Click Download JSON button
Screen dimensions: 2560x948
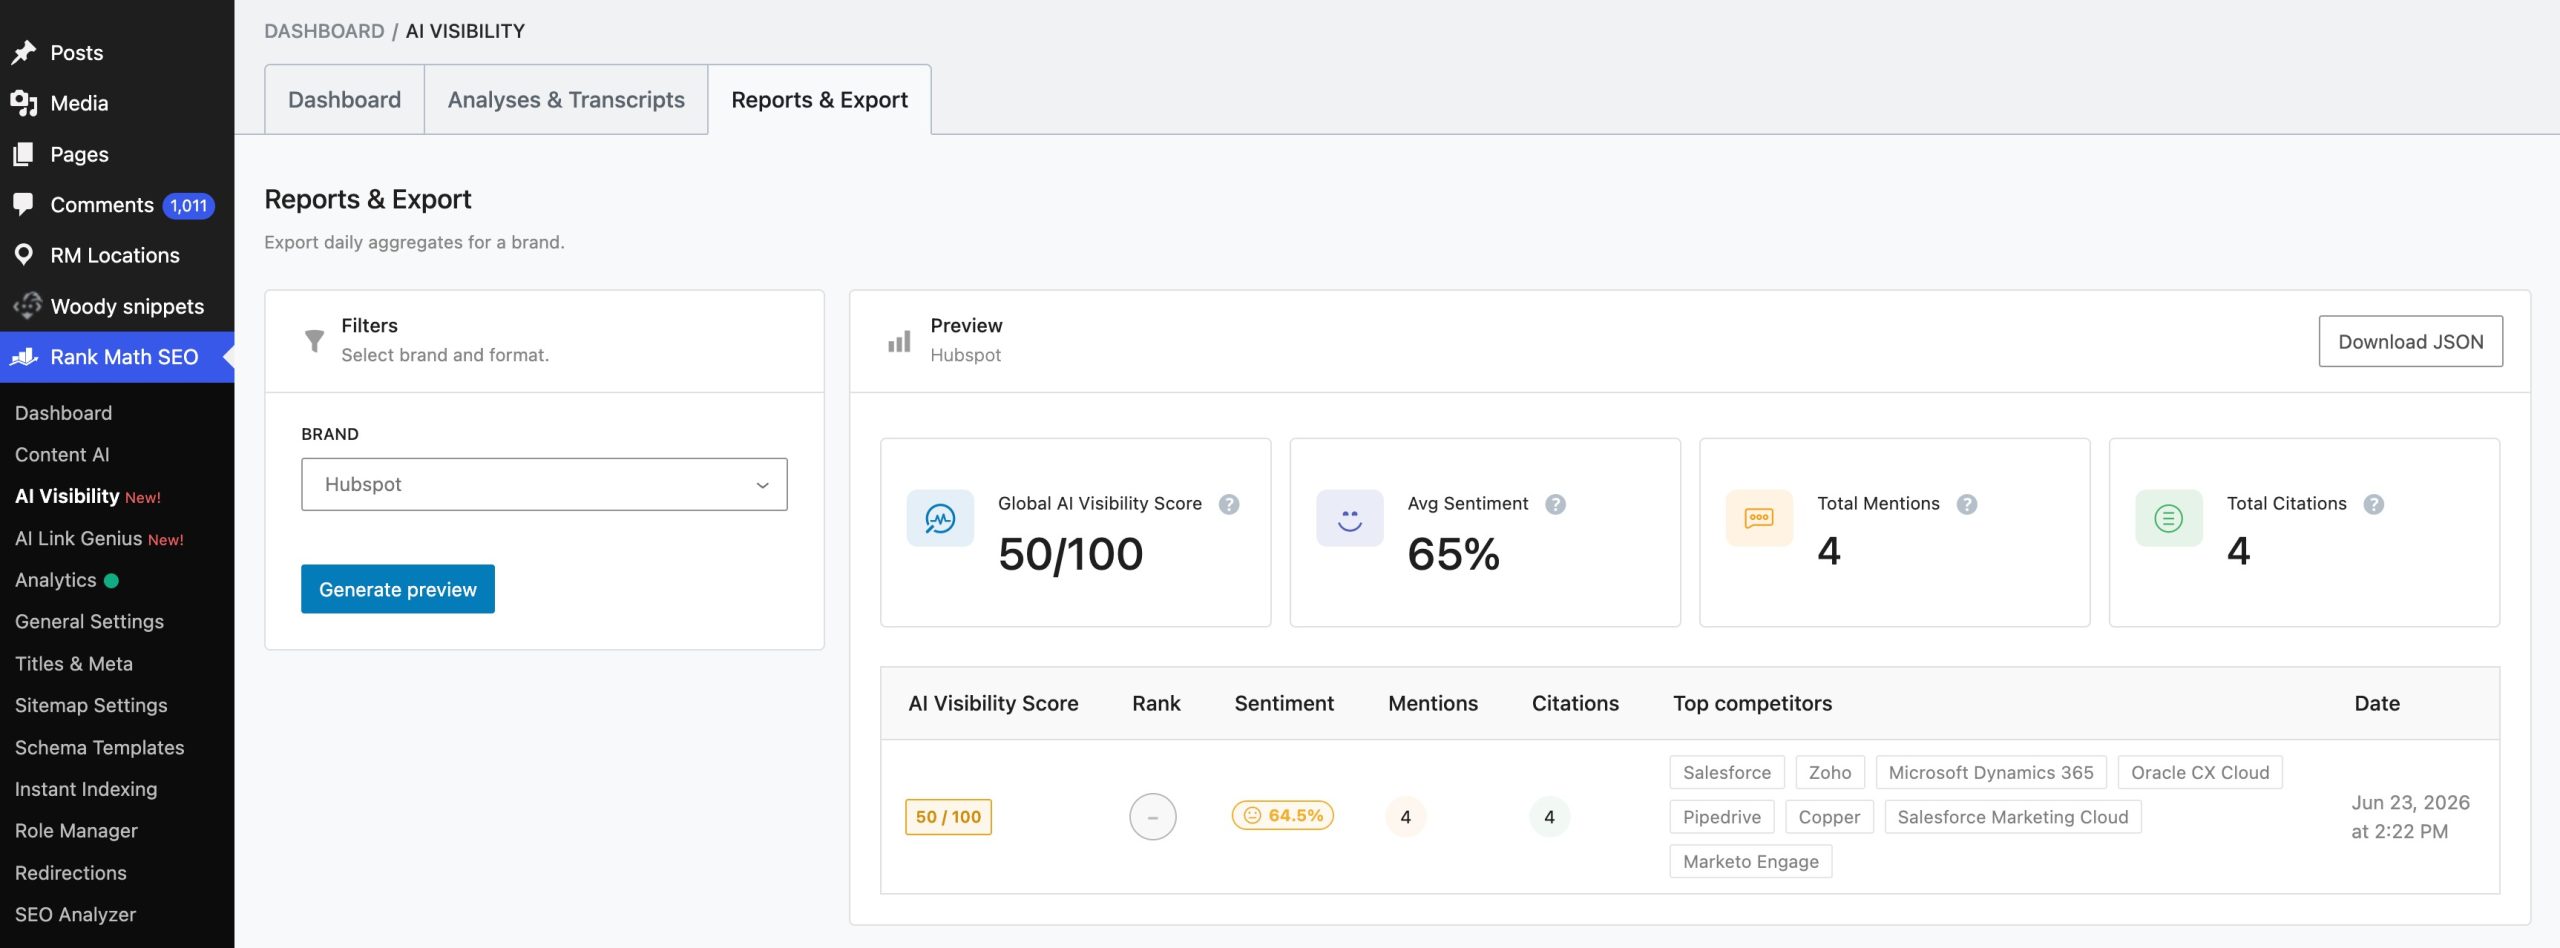pyautogui.click(x=2410, y=341)
